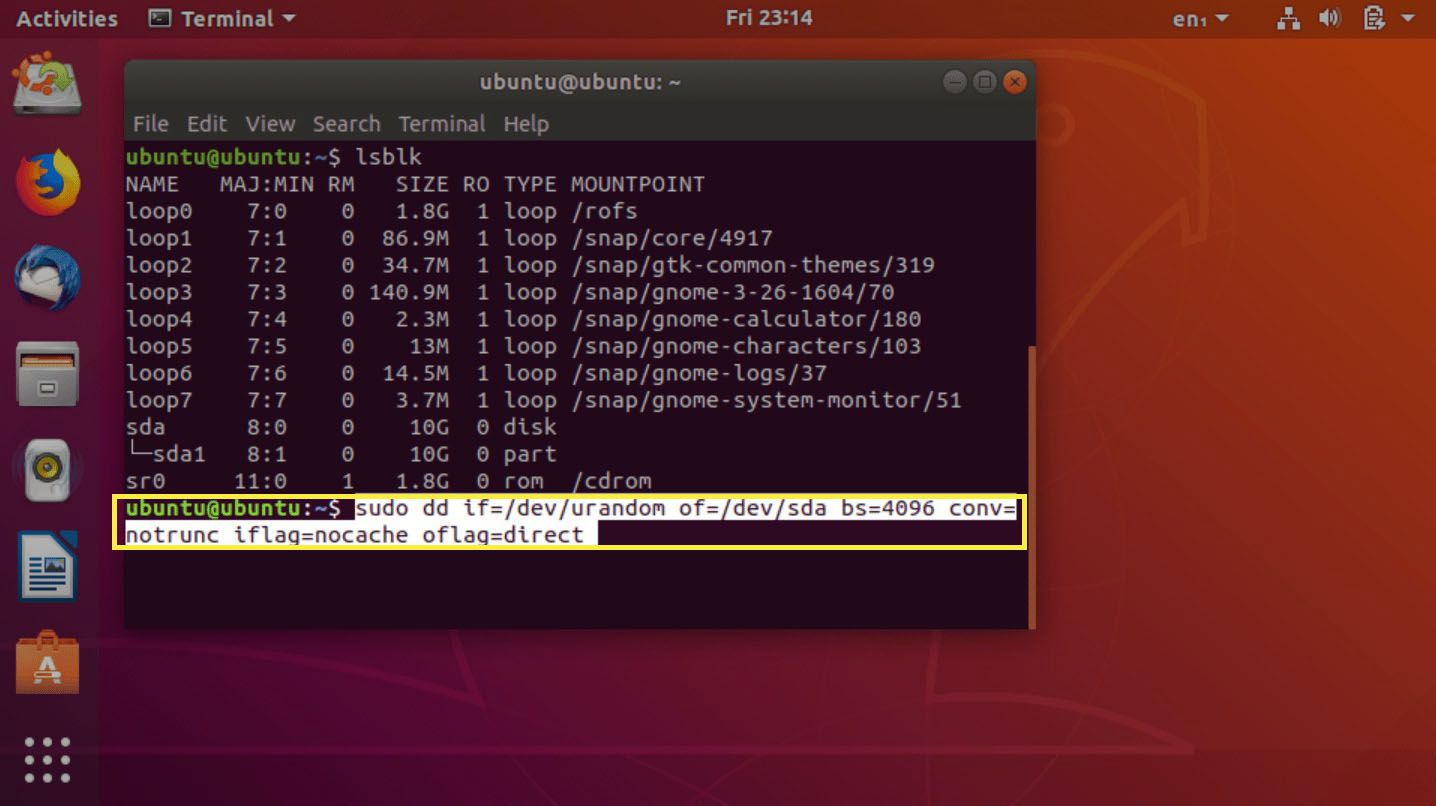Open the Ubiquity installer dock icon
This screenshot has height=806, width=1436.
tap(47, 85)
